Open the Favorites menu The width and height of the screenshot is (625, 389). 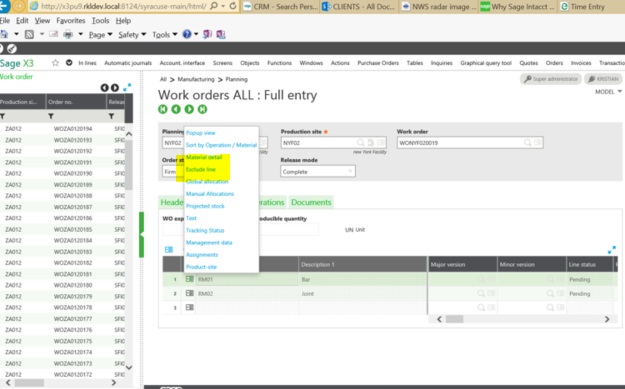point(71,21)
